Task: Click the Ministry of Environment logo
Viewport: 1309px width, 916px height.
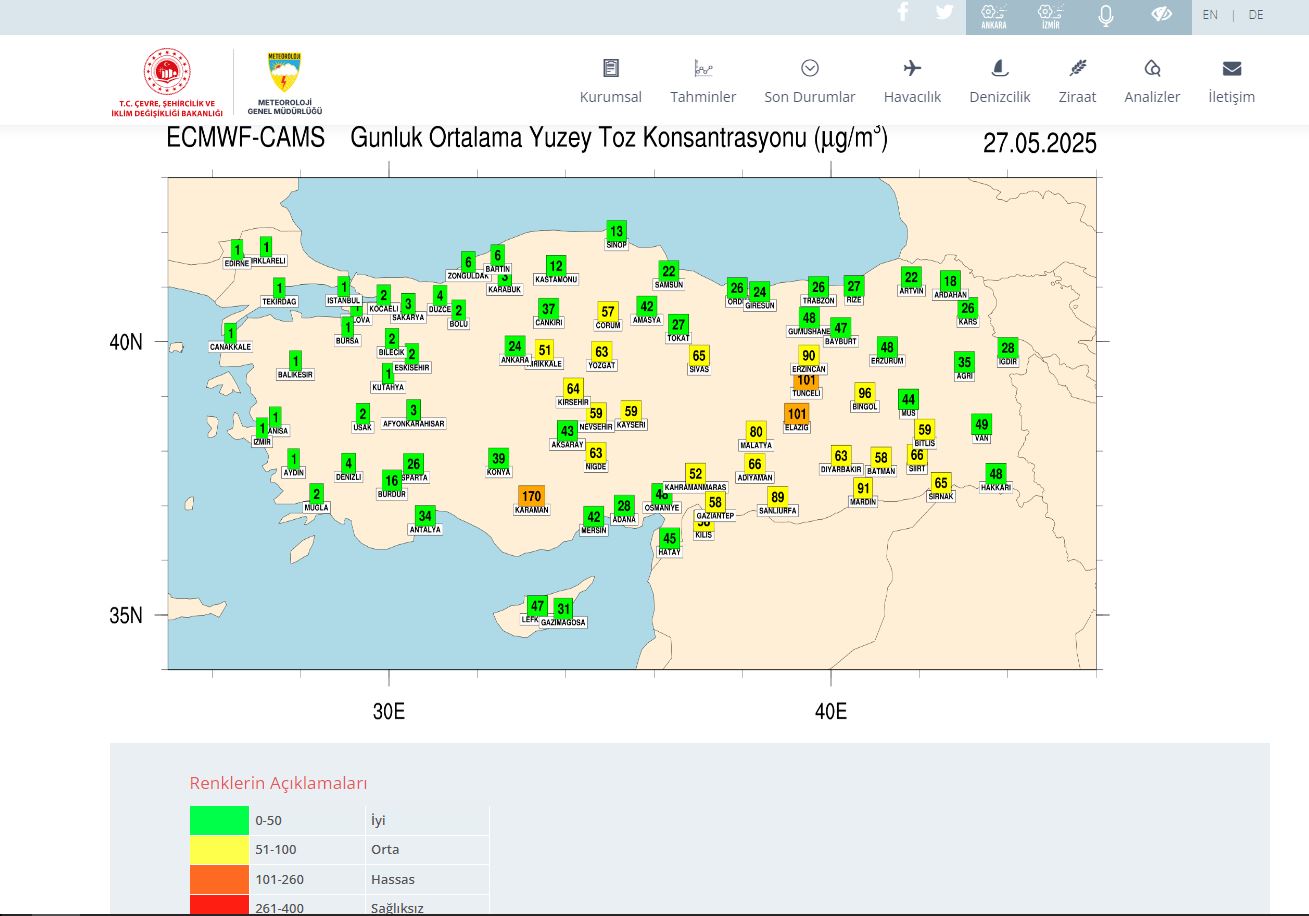Action: 167,83
